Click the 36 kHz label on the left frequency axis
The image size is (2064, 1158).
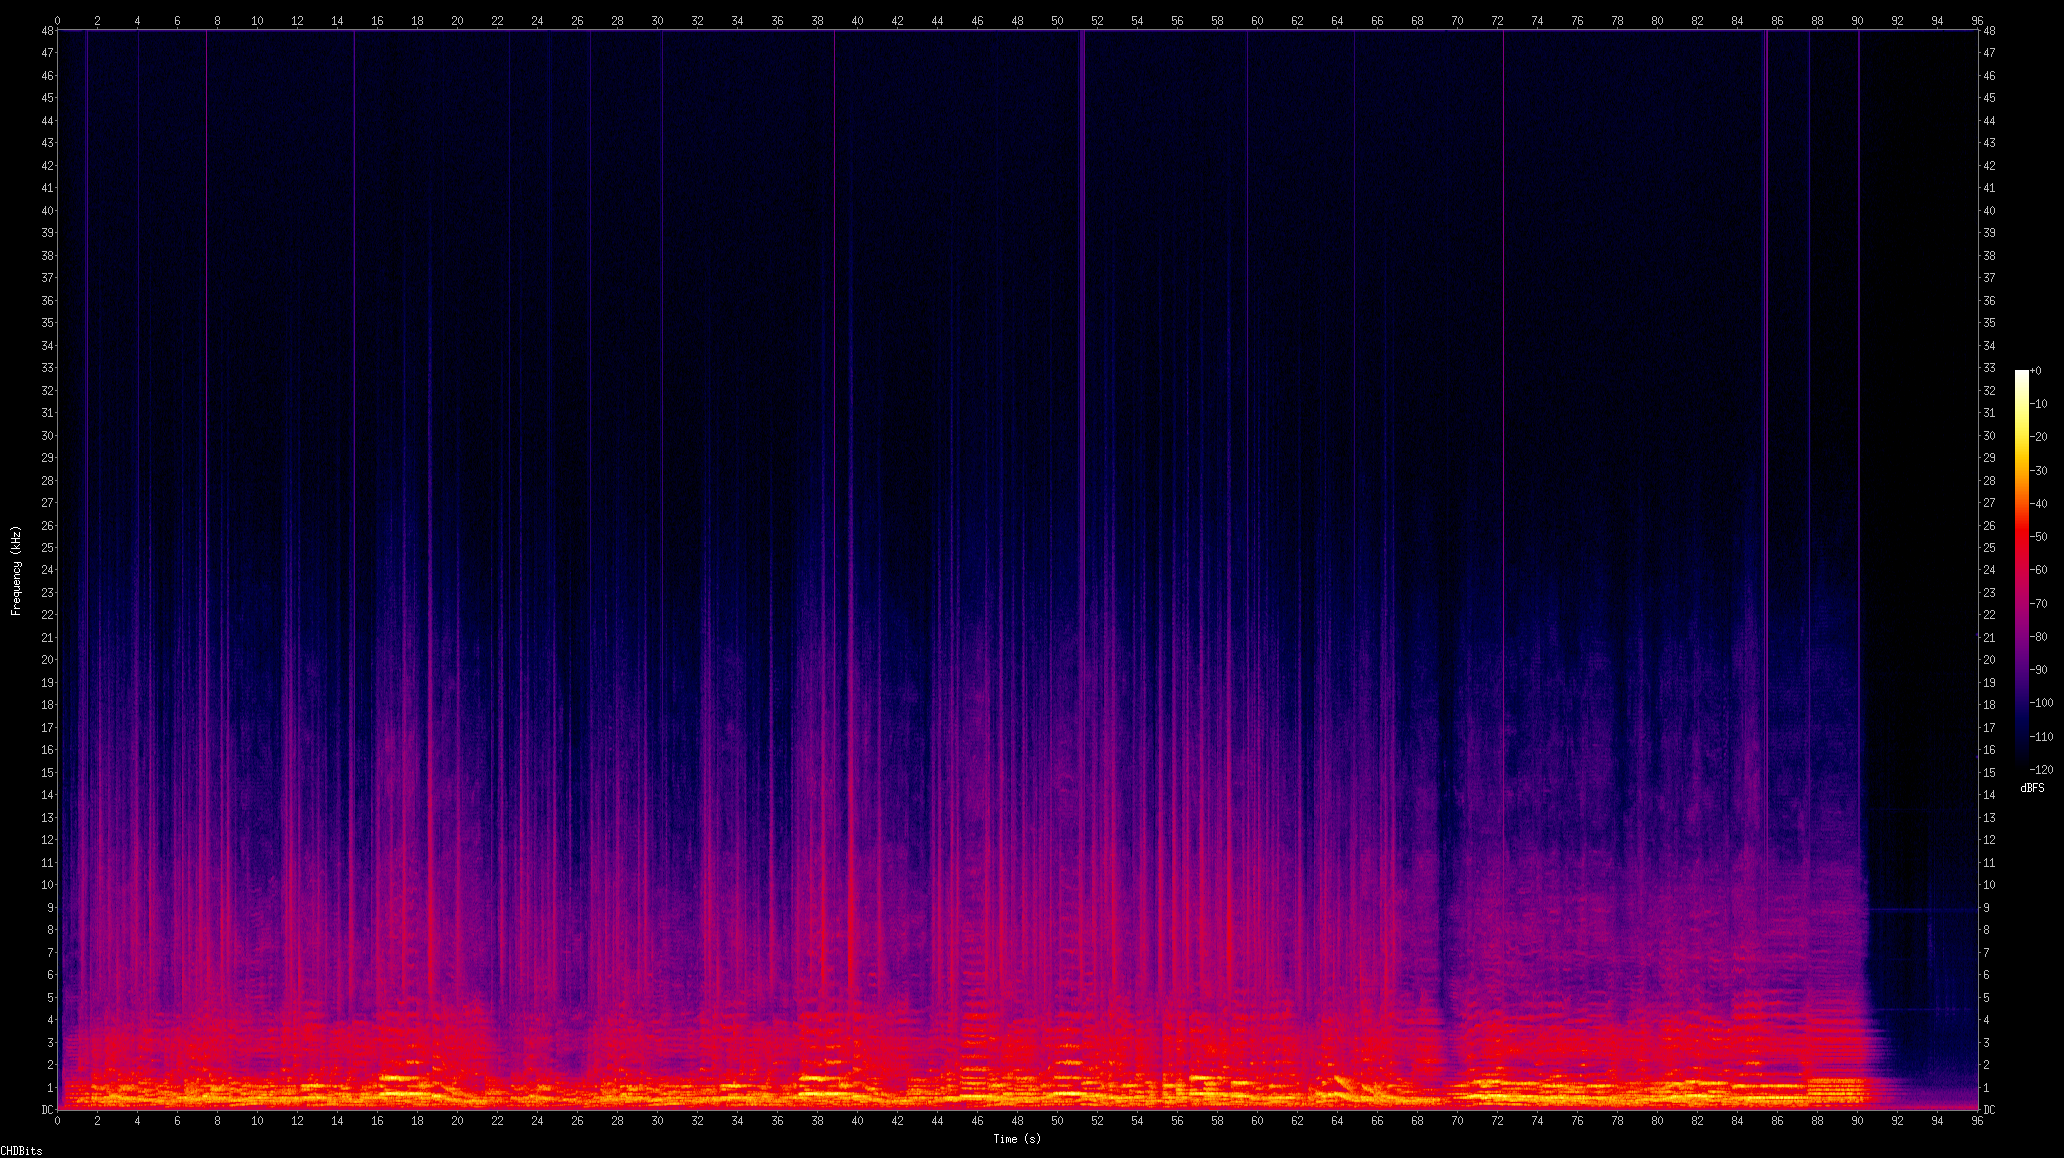[48, 300]
